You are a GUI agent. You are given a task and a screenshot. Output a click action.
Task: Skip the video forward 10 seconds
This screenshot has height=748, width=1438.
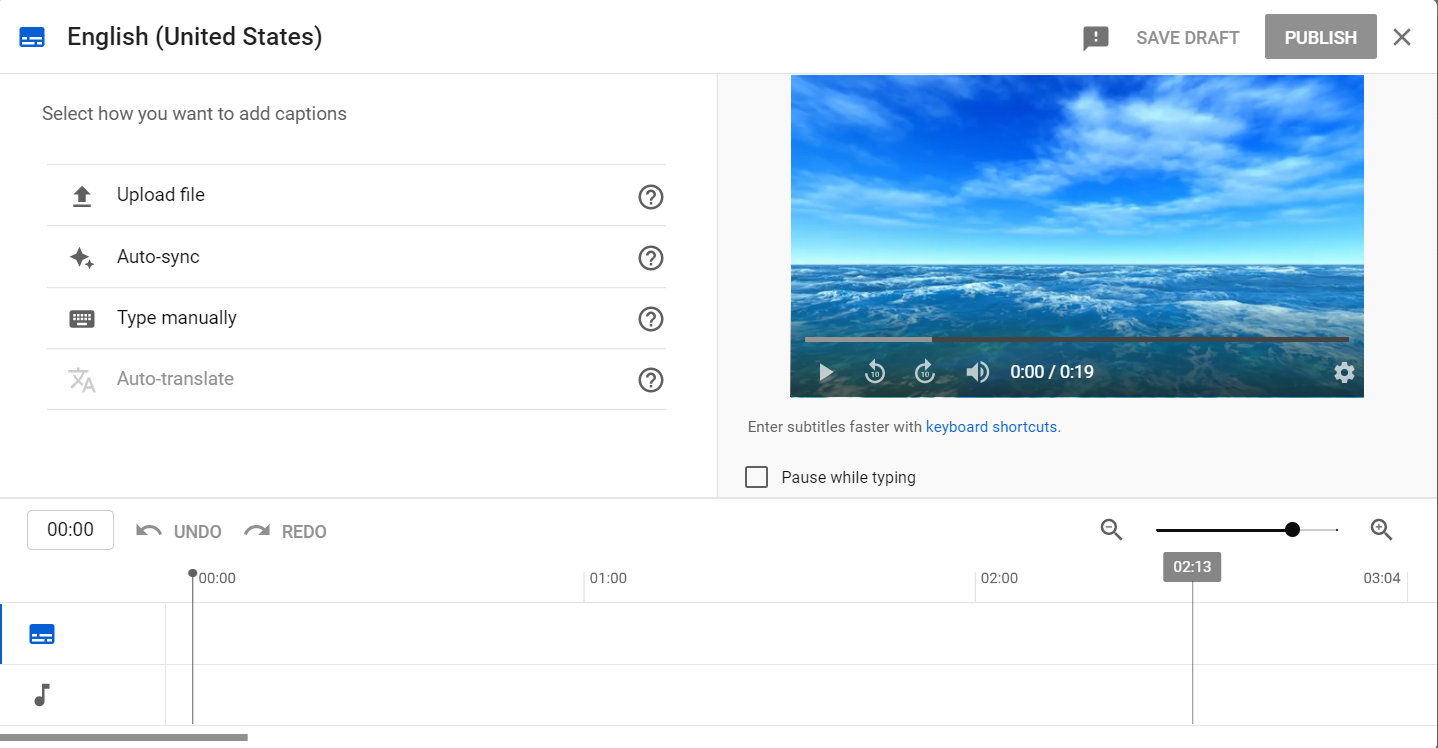click(x=925, y=372)
